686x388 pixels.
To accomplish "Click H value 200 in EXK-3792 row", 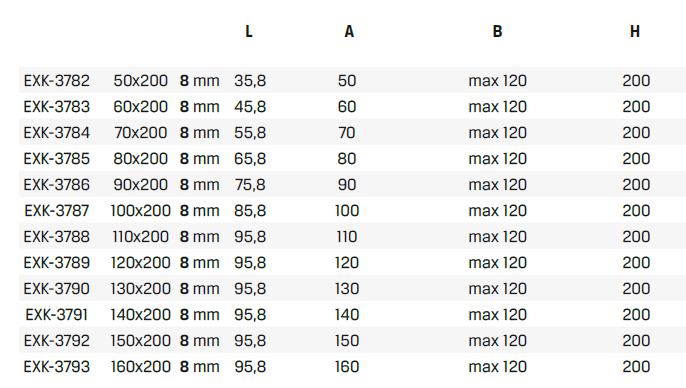I will [636, 341].
